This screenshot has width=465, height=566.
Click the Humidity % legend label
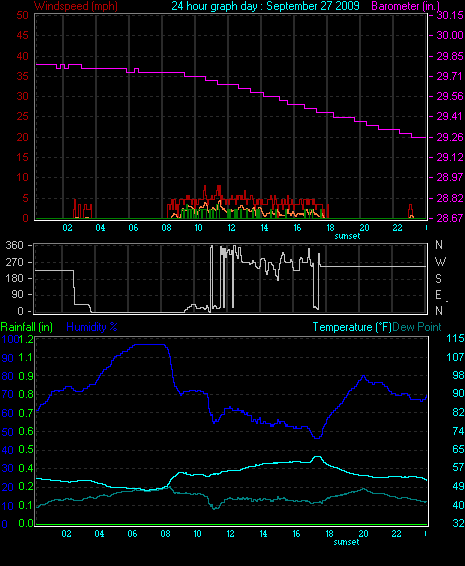coord(92,327)
